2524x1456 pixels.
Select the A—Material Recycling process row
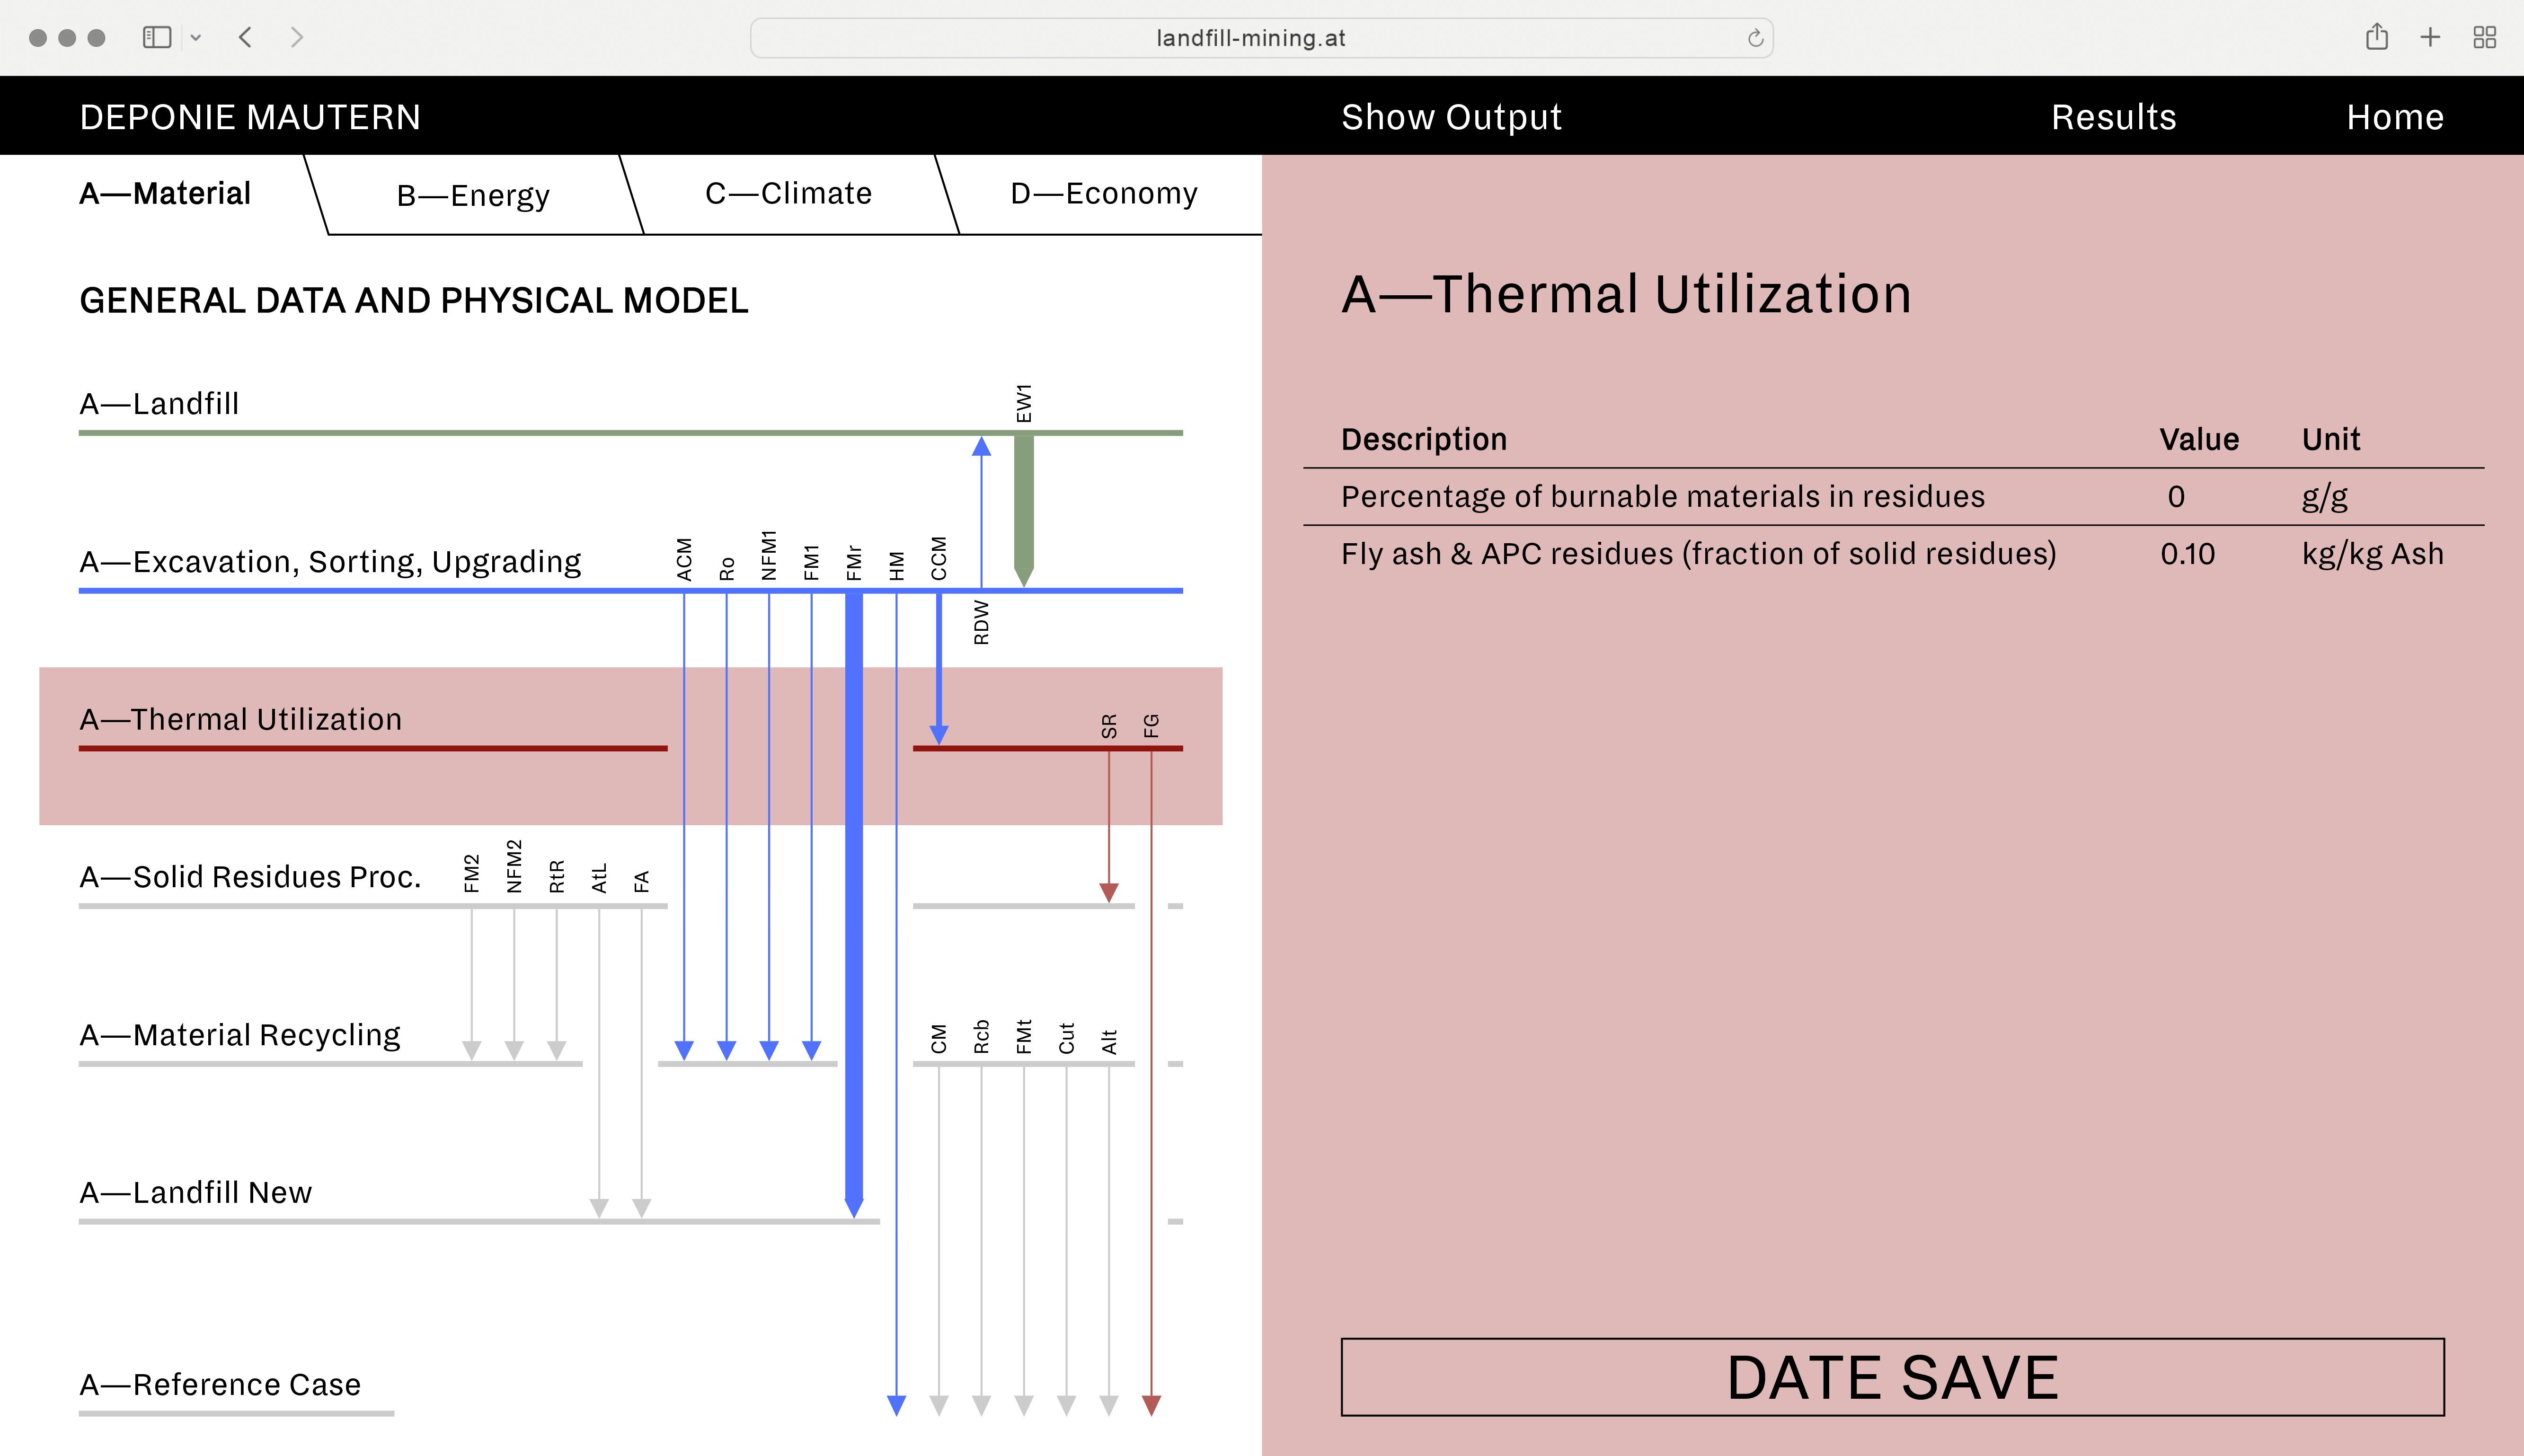(240, 1035)
